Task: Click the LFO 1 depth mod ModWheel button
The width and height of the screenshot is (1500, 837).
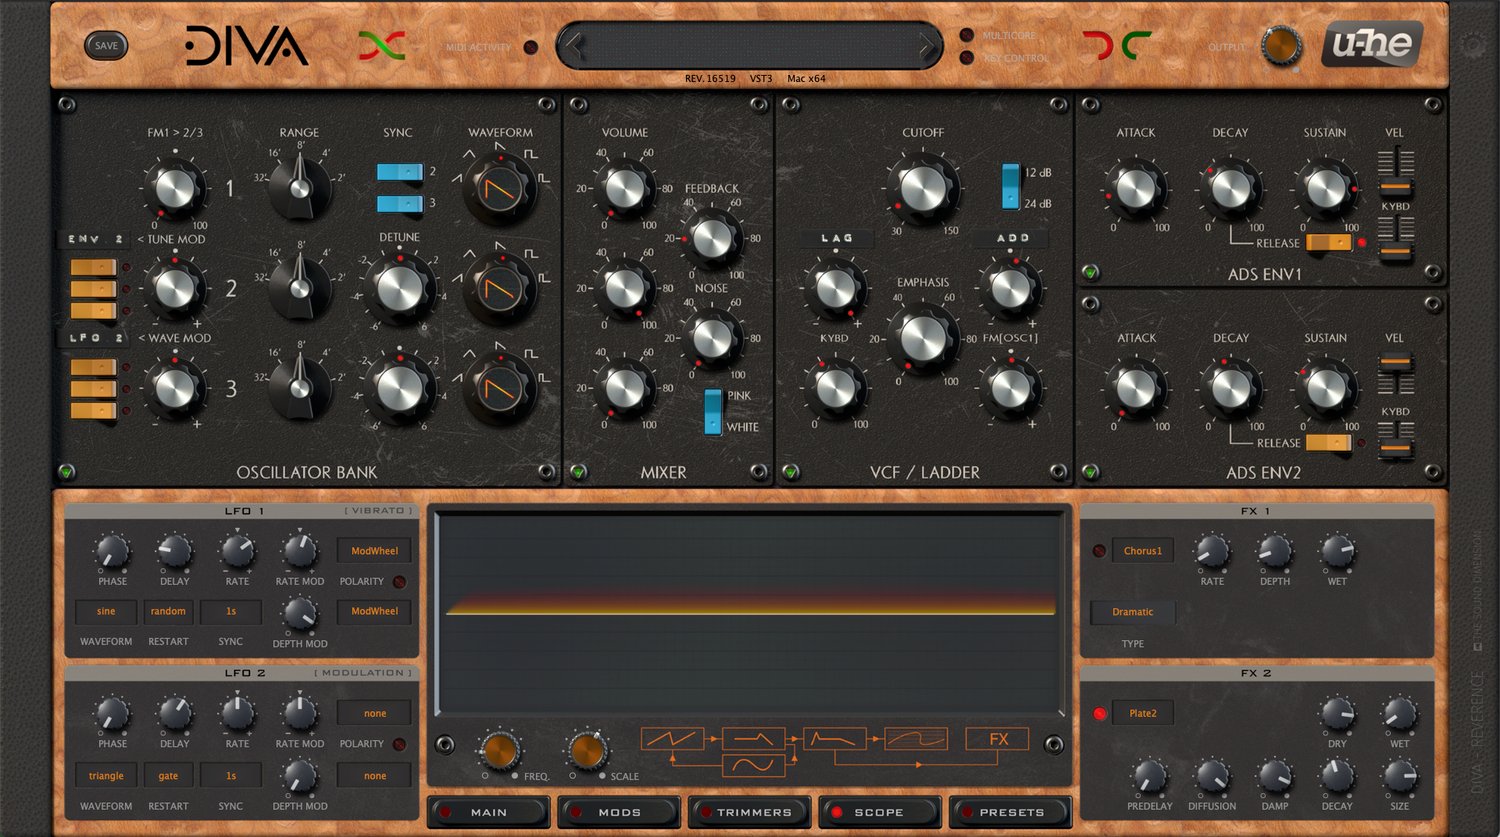Action: [375, 611]
